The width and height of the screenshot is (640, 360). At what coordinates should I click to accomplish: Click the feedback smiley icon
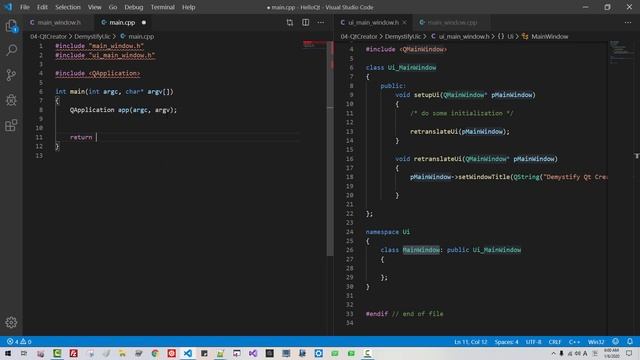[616, 342]
